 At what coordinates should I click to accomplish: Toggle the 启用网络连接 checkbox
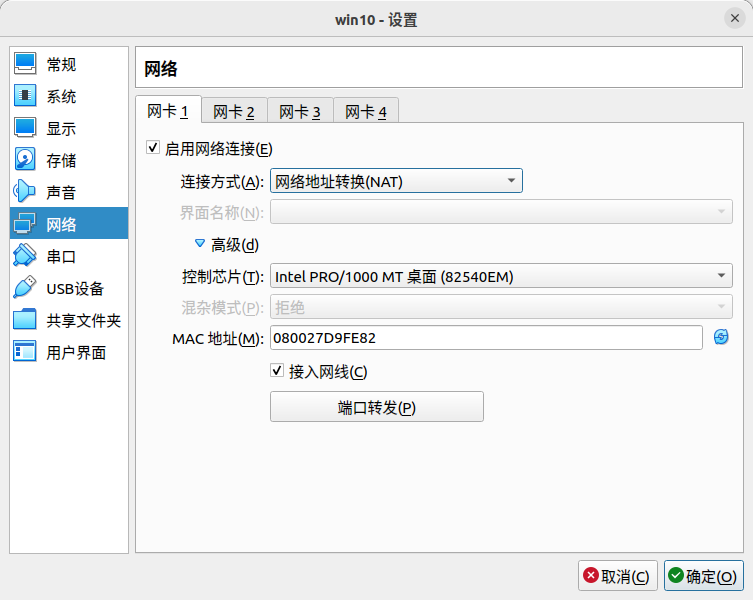coord(153,148)
